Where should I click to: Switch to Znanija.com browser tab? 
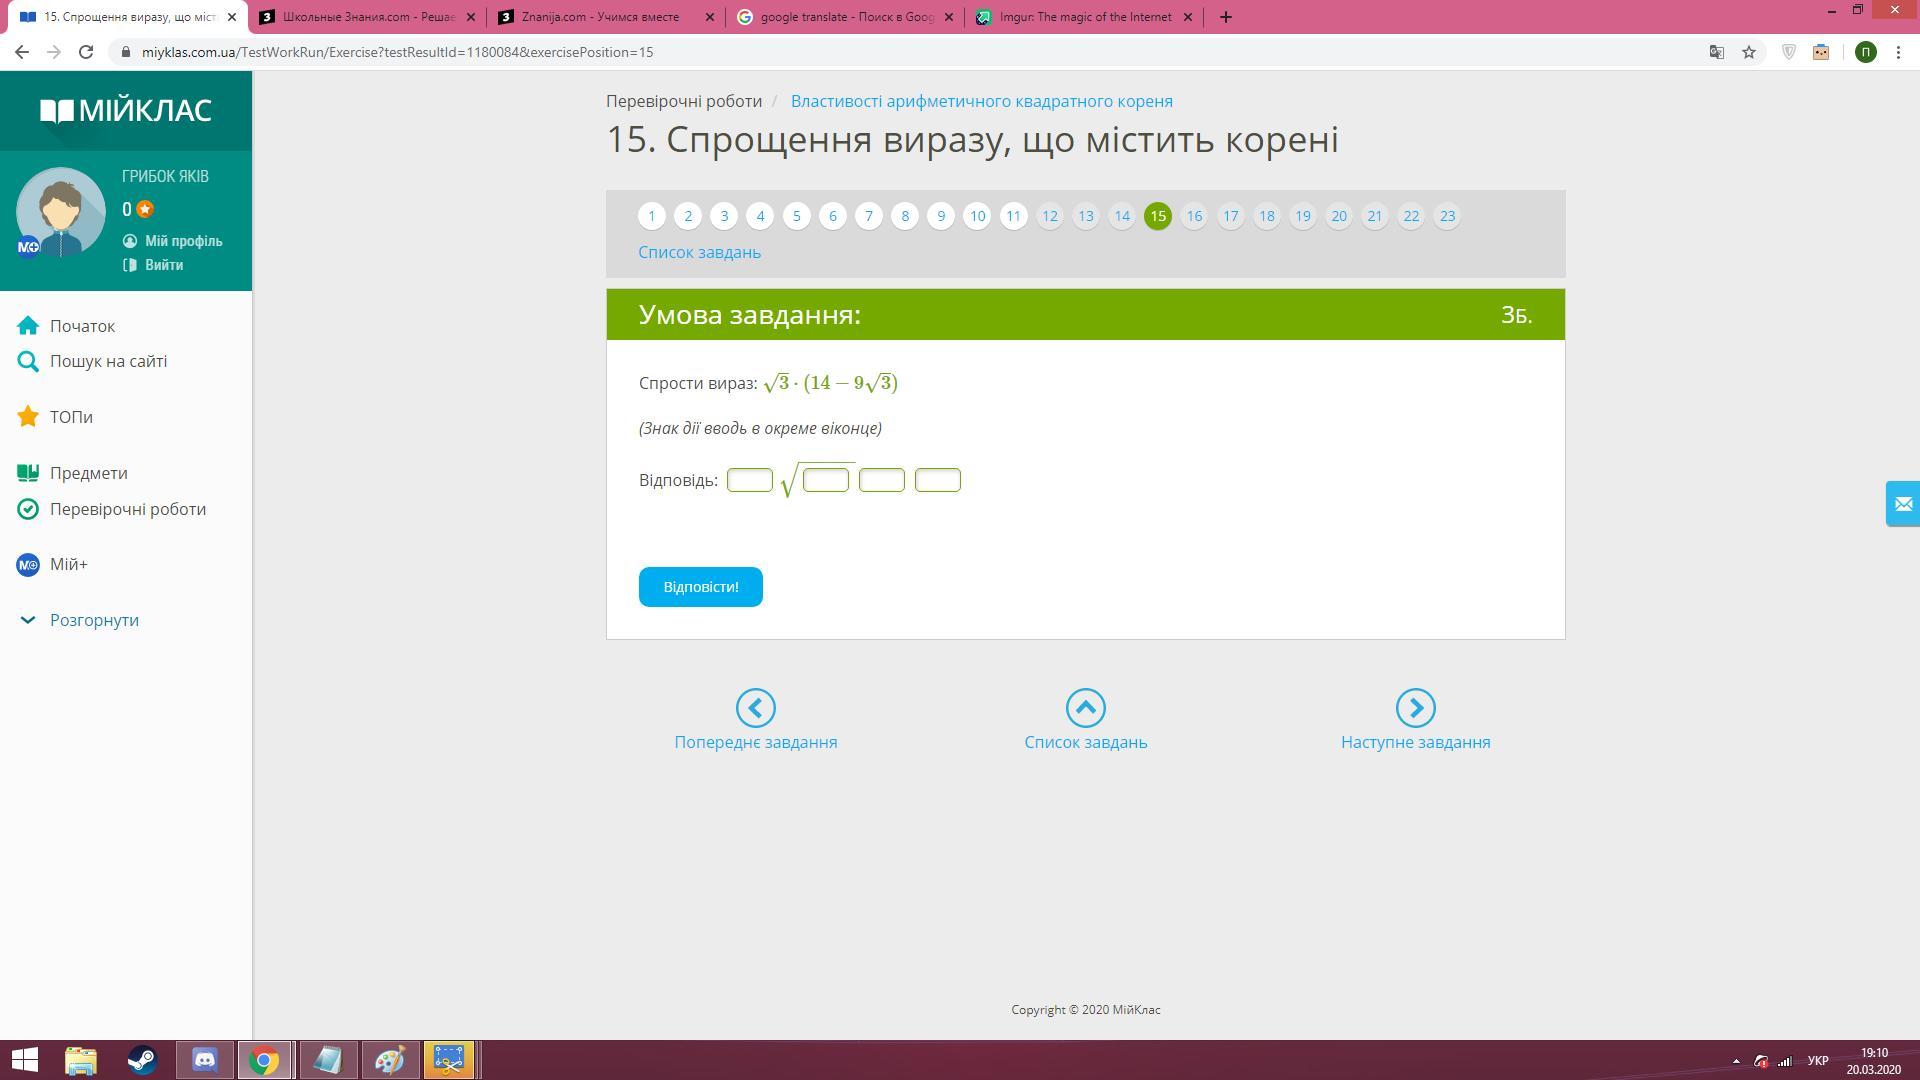[600, 17]
